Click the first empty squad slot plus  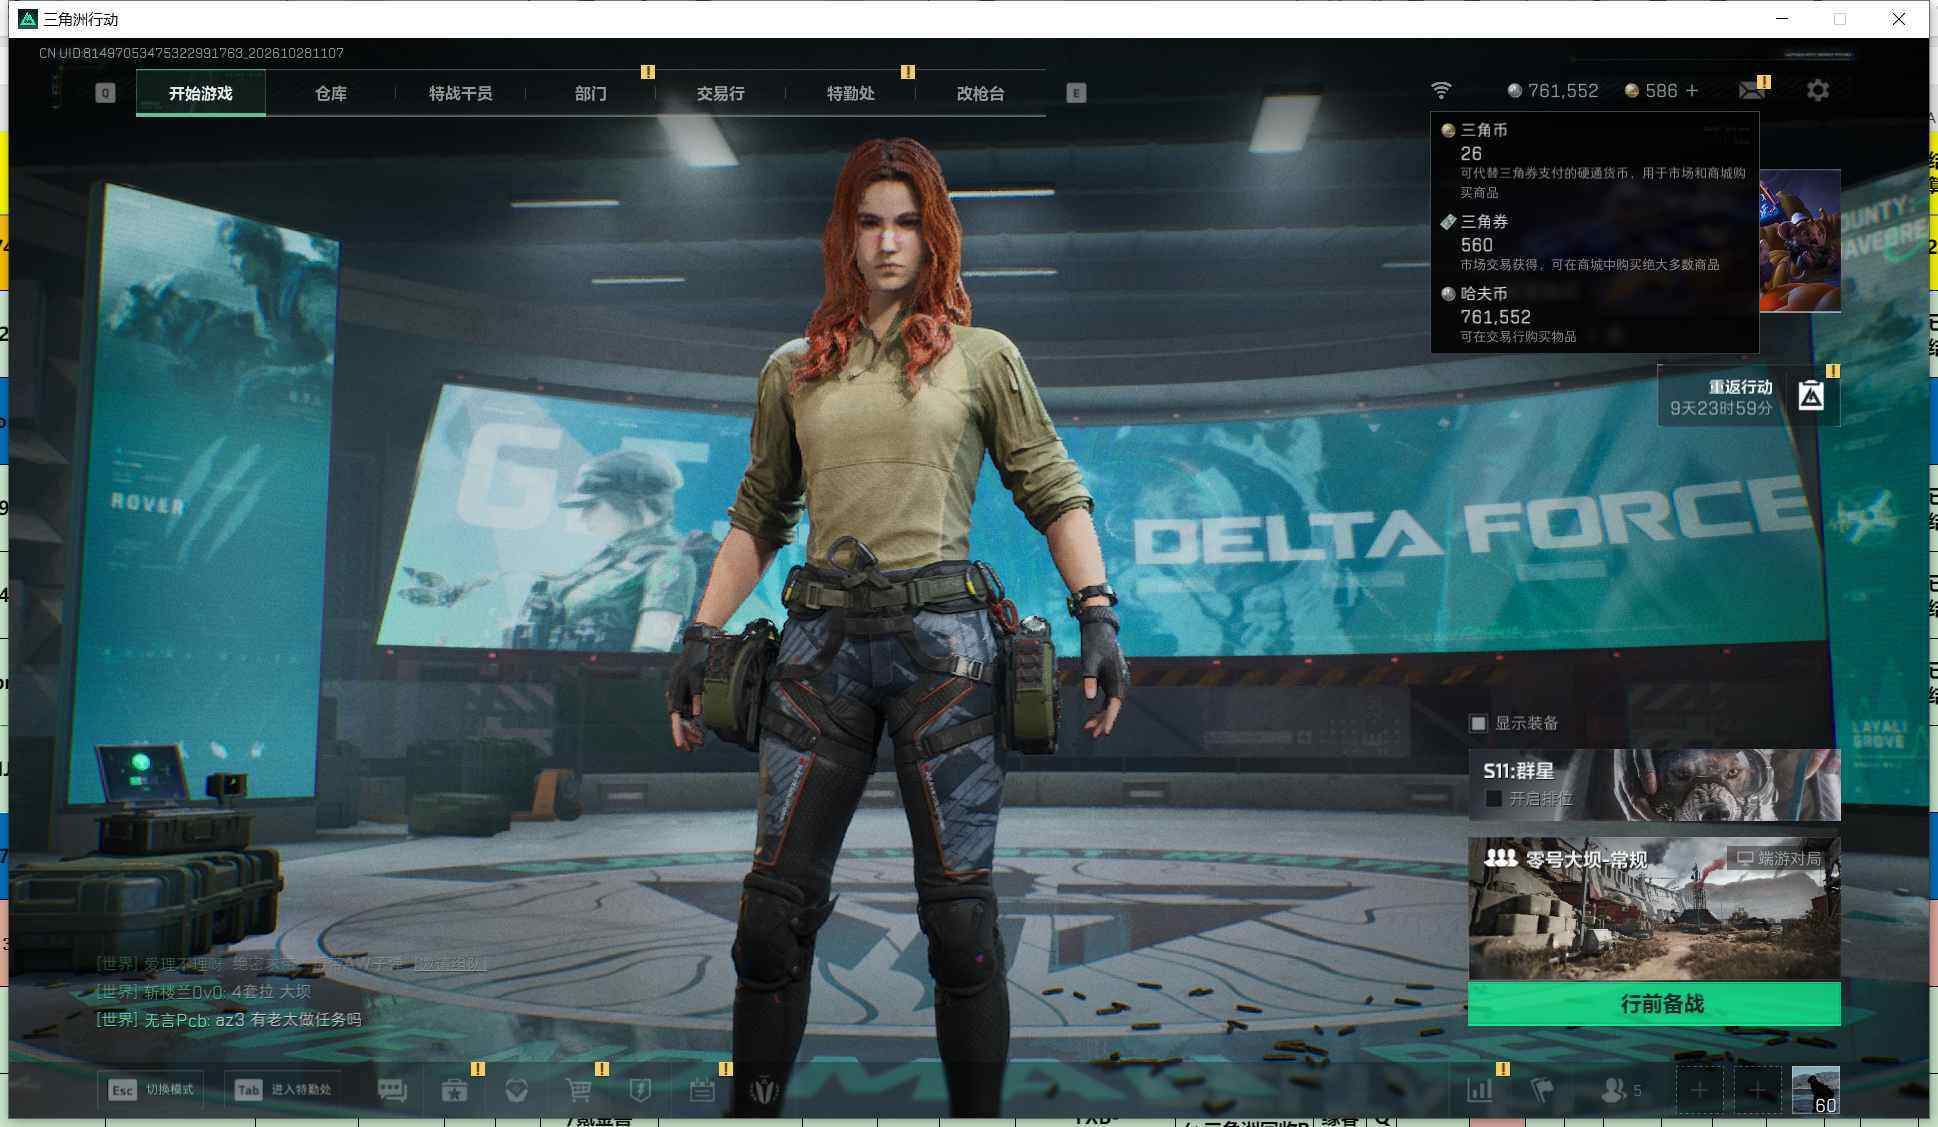(x=1699, y=1090)
